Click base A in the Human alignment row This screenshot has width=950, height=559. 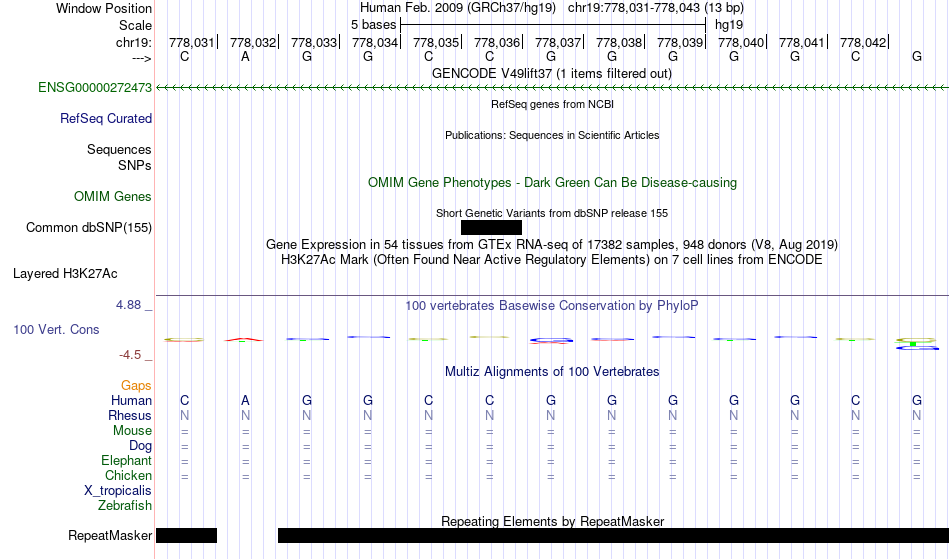point(245,400)
